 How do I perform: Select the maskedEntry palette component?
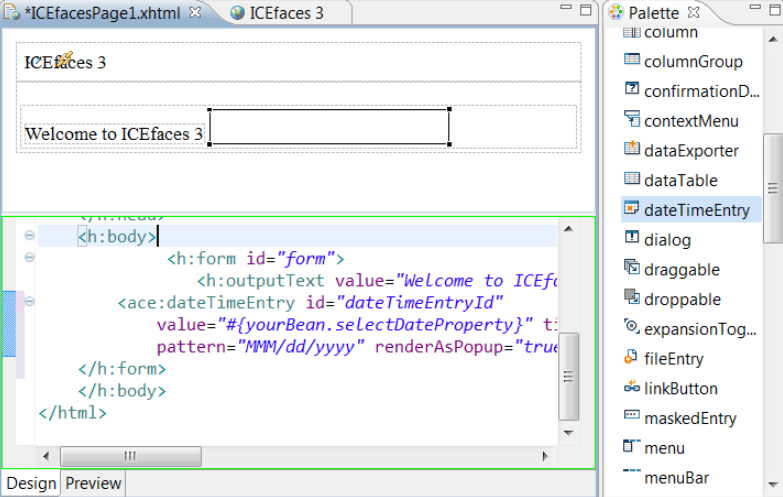(x=689, y=418)
